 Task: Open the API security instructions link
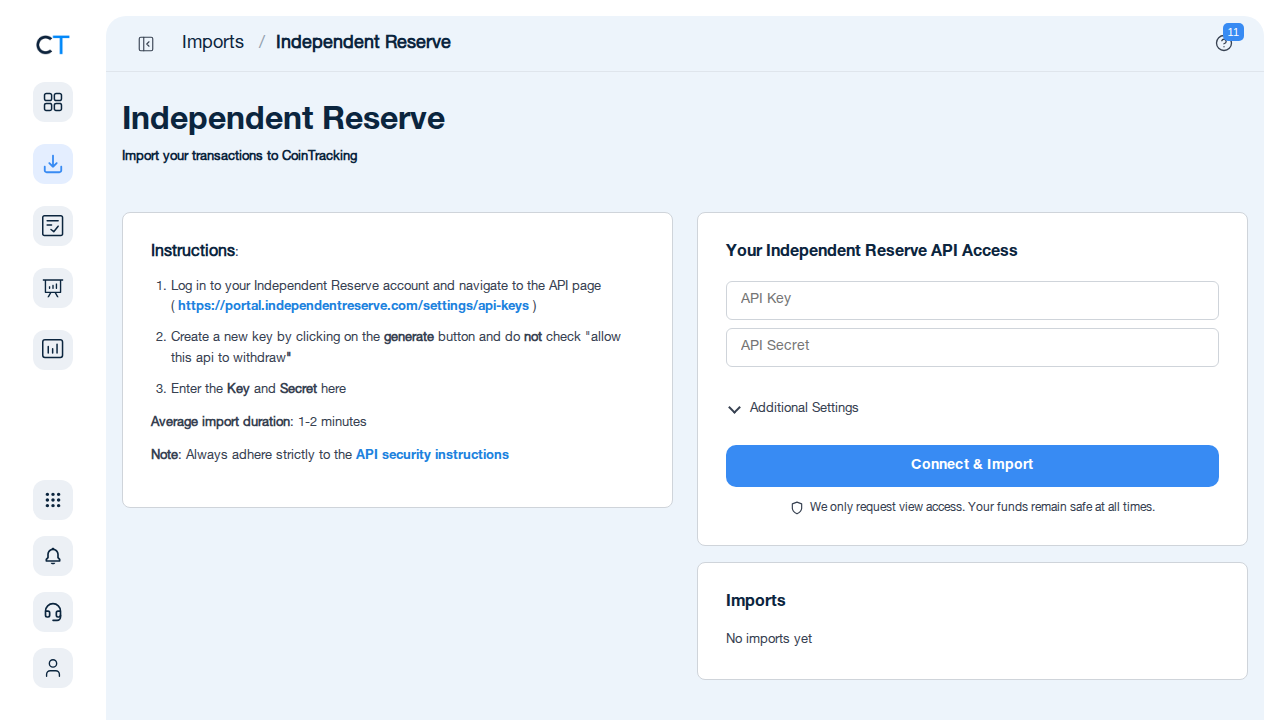click(x=432, y=454)
